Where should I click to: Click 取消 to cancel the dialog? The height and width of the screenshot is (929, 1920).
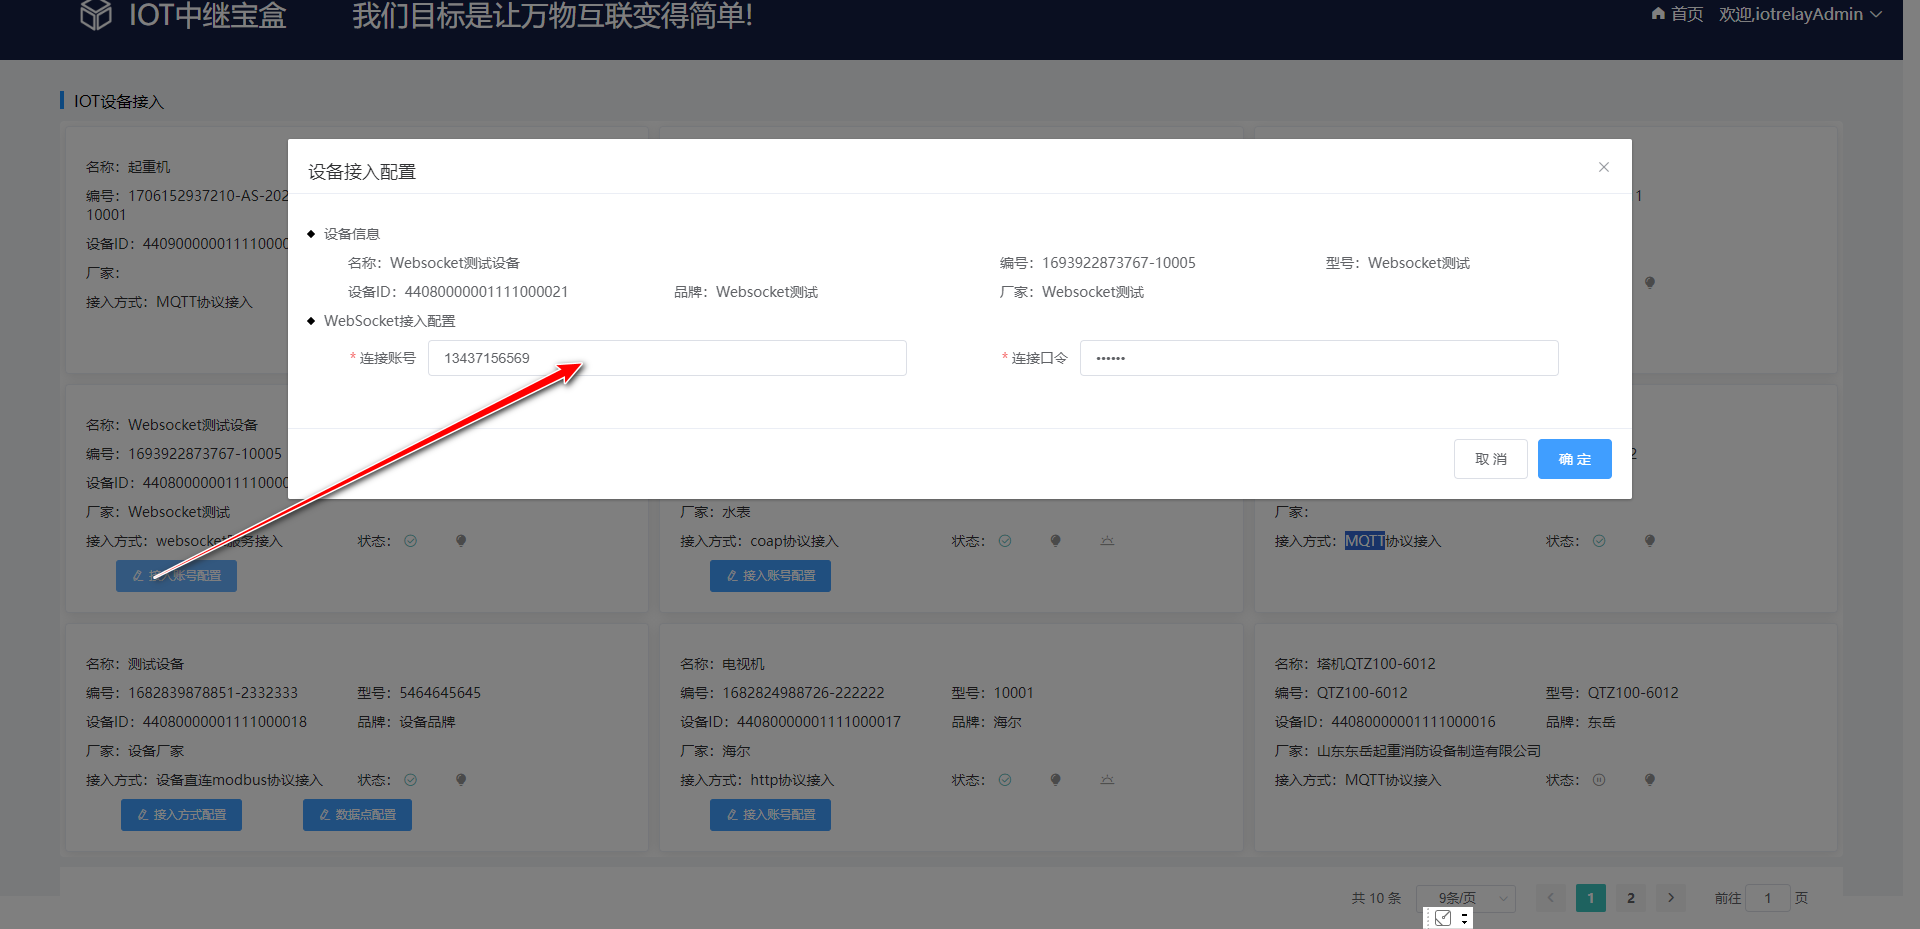(1490, 459)
